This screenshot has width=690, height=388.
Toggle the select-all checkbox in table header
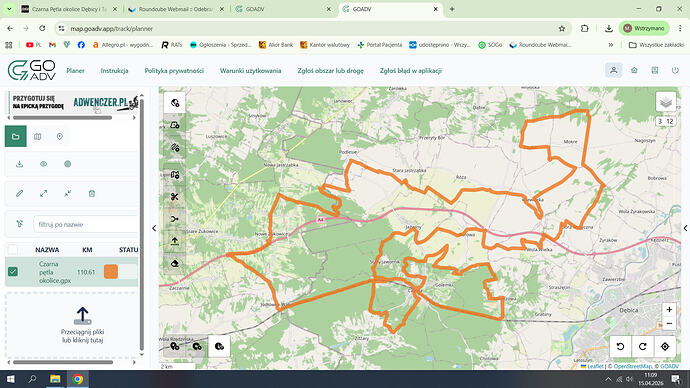[13, 250]
